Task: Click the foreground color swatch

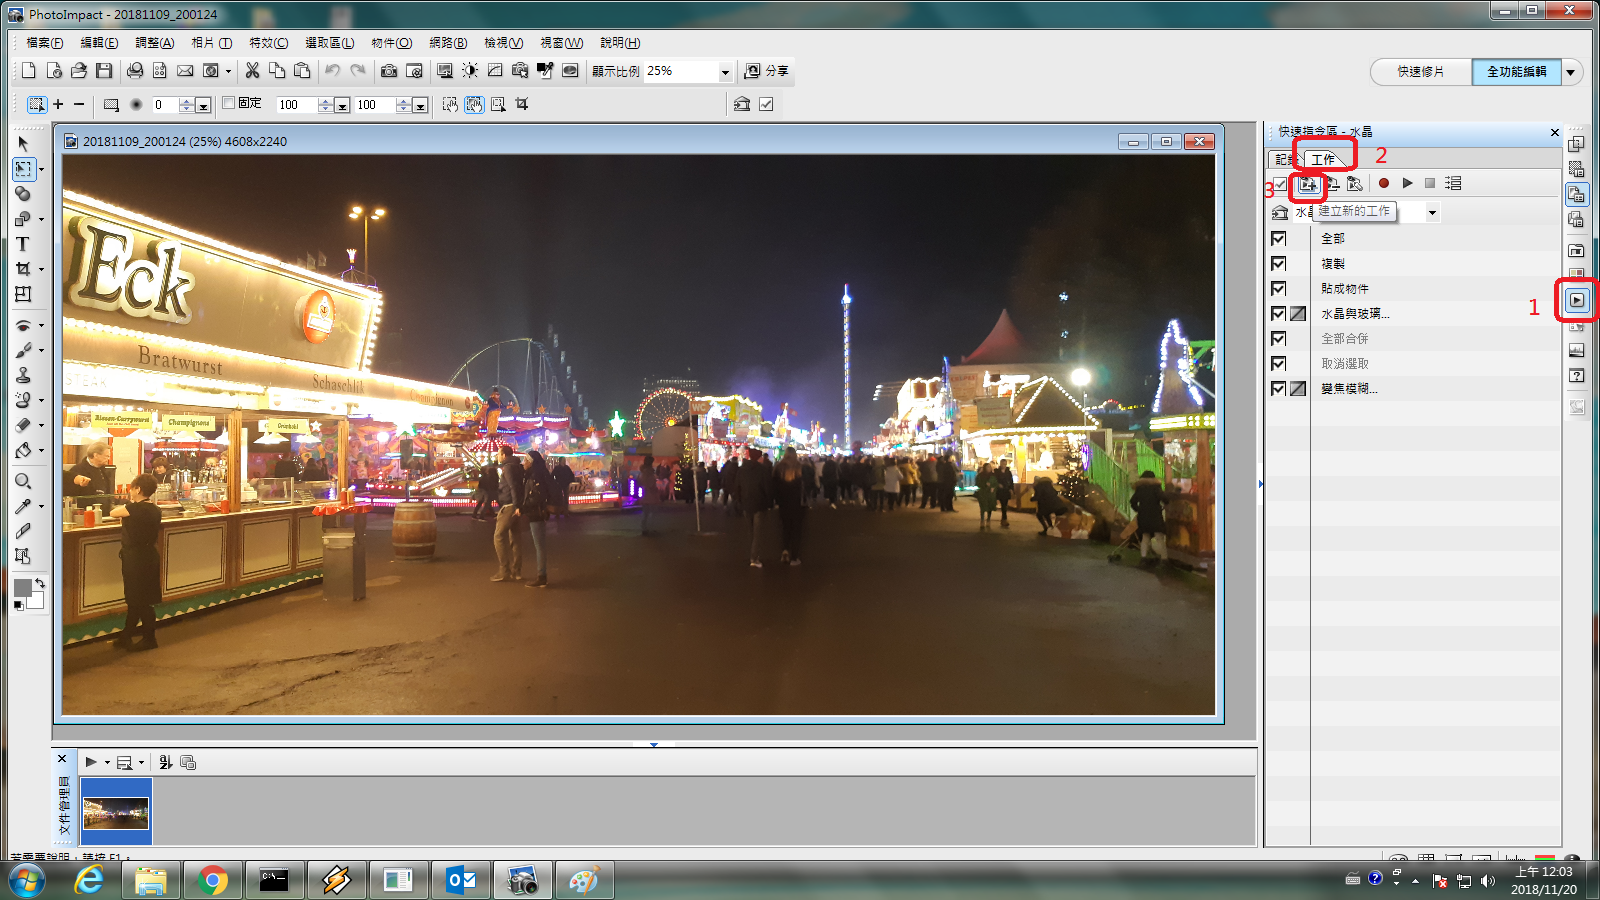Action: [22, 588]
